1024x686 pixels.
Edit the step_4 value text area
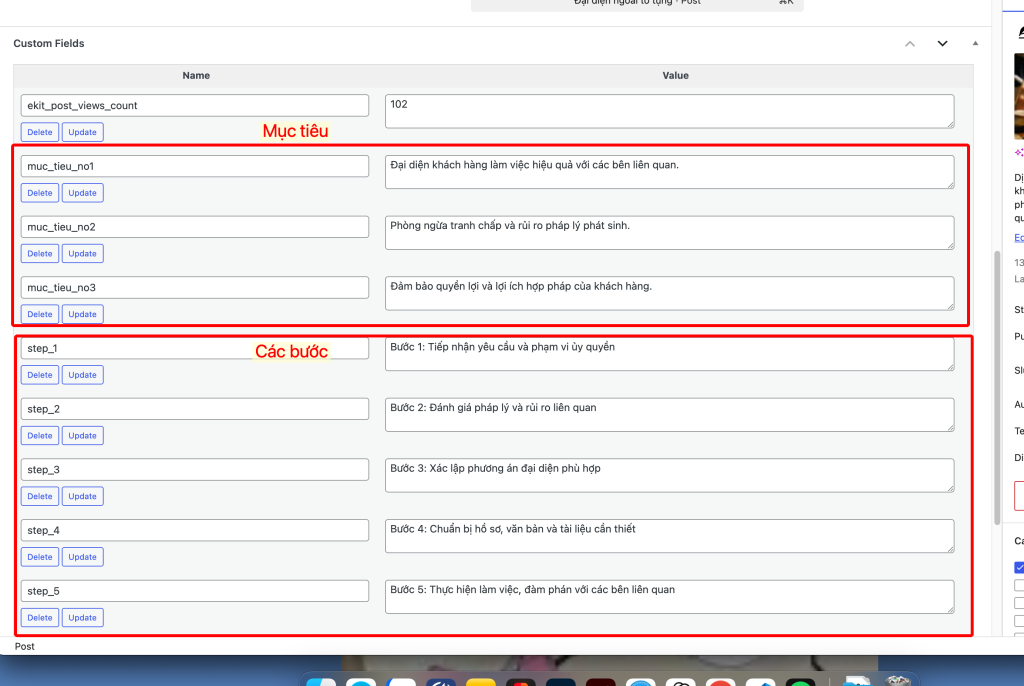coord(668,535)
